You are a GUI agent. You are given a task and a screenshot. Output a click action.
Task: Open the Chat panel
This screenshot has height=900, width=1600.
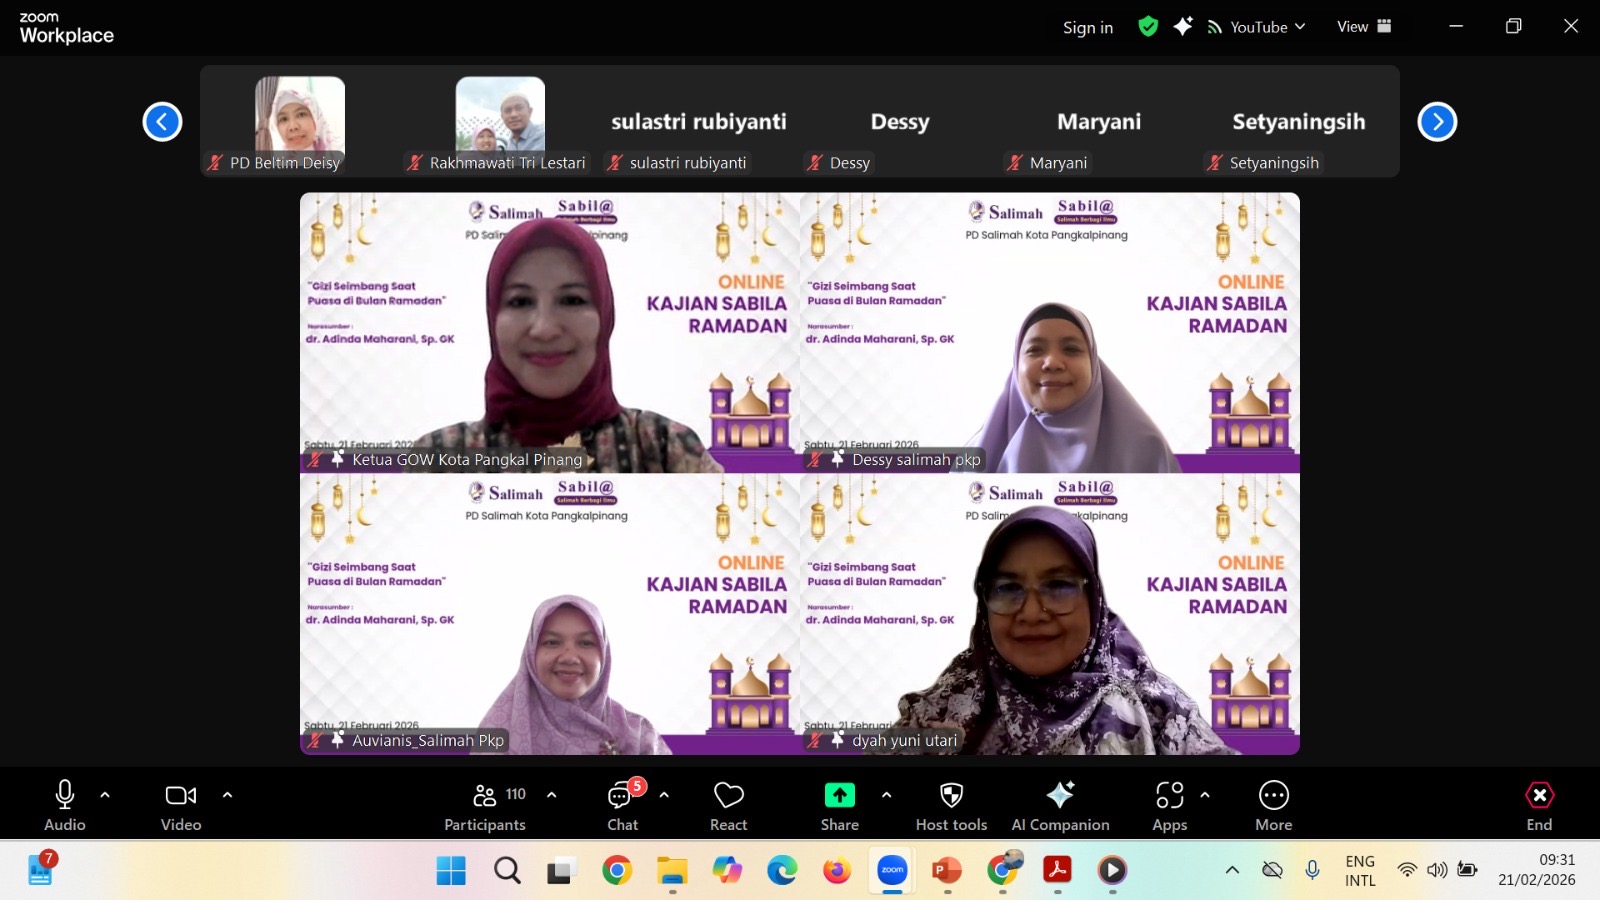[x=622, y=806]
